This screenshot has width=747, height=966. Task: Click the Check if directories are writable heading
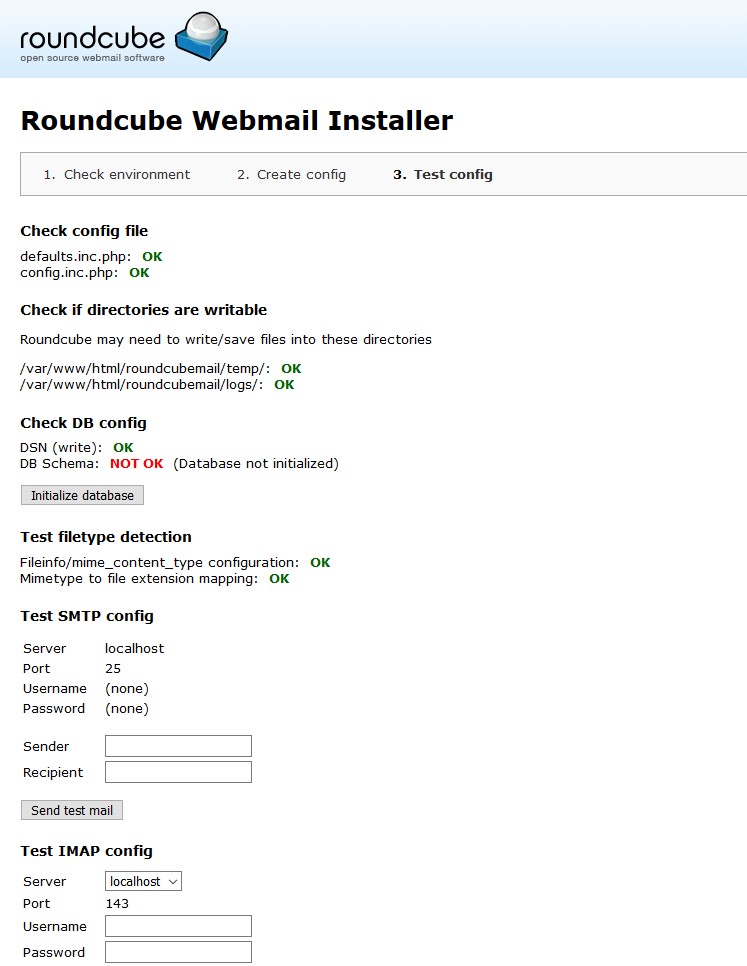(x=143, y=310)
